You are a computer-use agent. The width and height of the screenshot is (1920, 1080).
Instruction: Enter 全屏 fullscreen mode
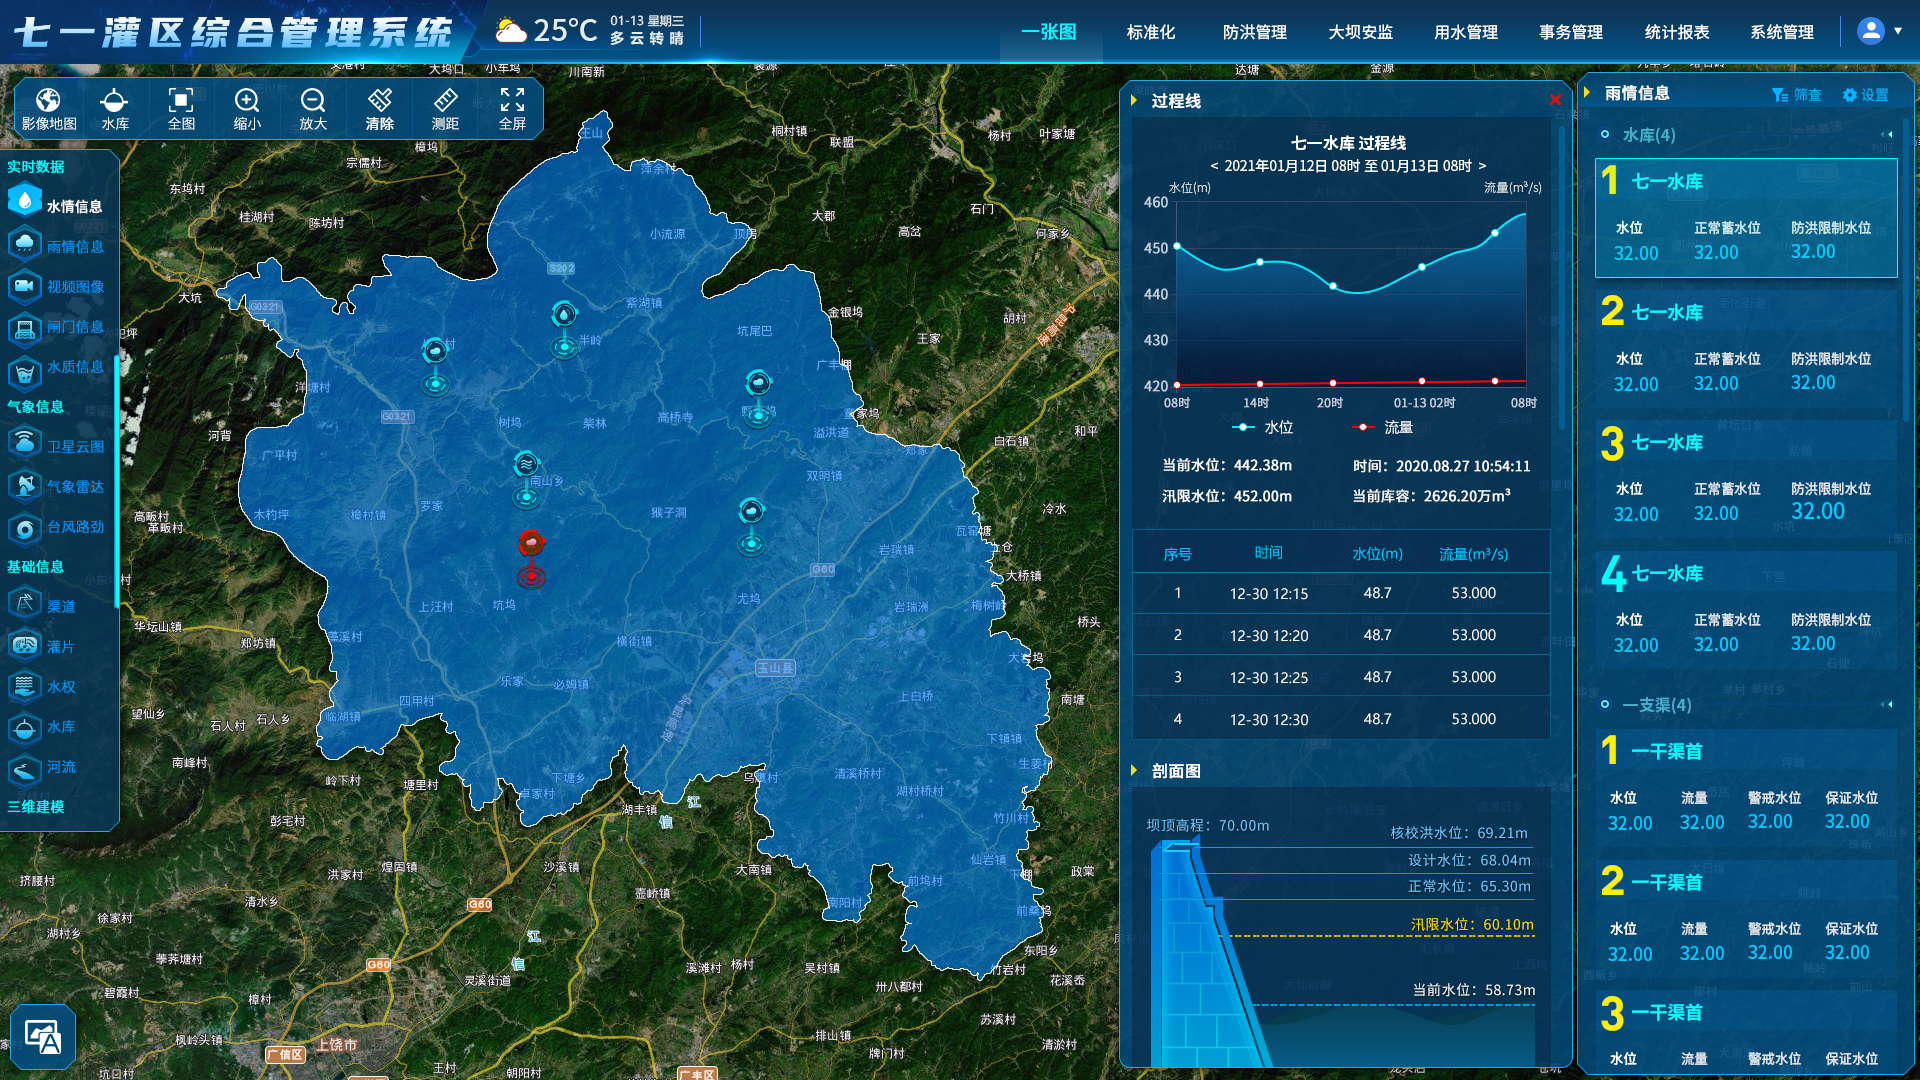(x=512, y=101)
